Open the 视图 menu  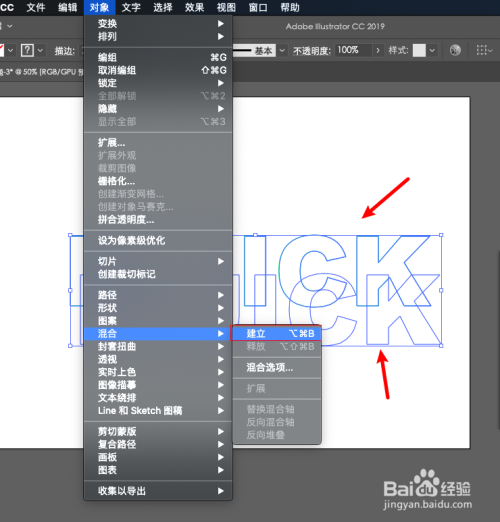click(226, 7)
